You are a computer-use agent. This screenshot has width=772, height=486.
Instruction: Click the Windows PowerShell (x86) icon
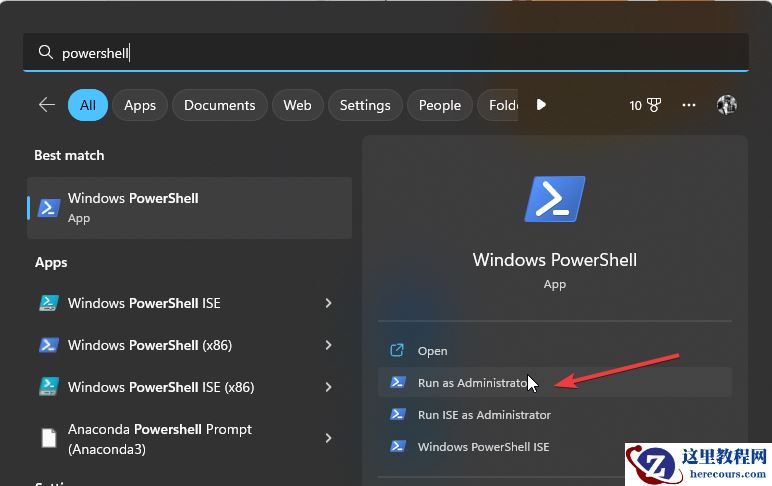pyautogui.click(x=49, y=345)
